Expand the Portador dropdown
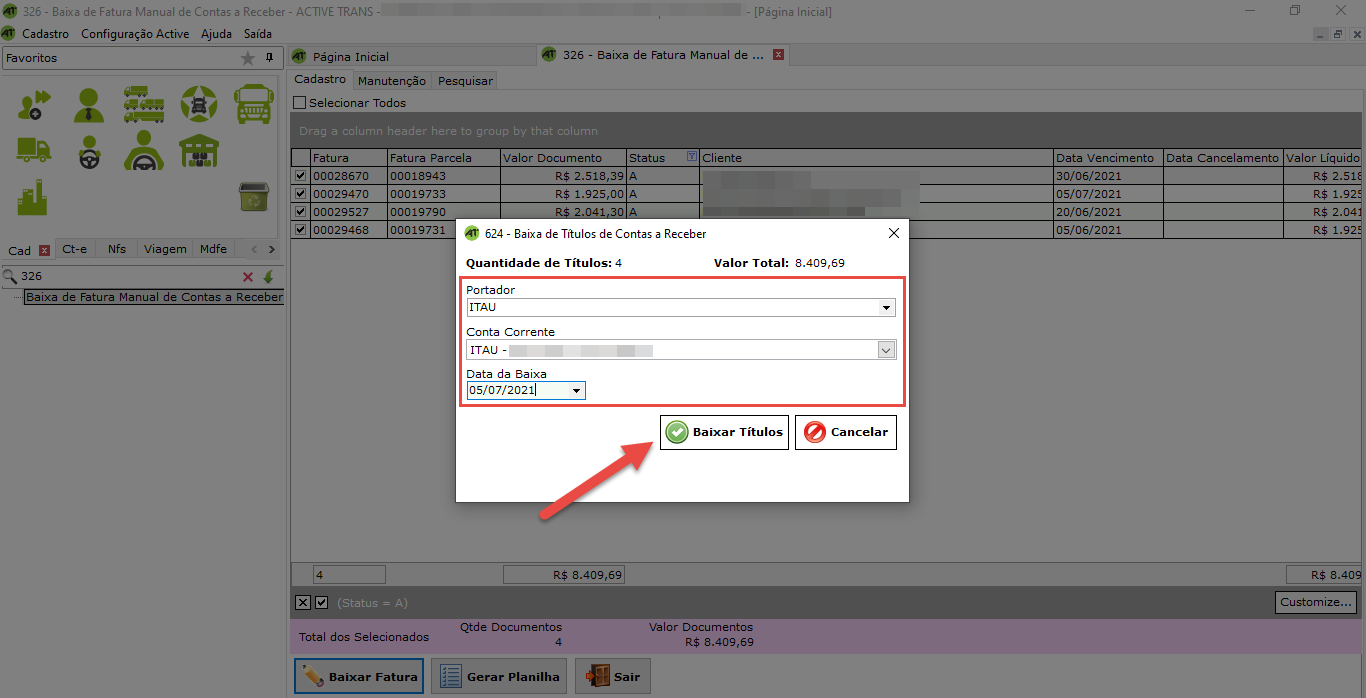1366x698 pixels. 886,308
